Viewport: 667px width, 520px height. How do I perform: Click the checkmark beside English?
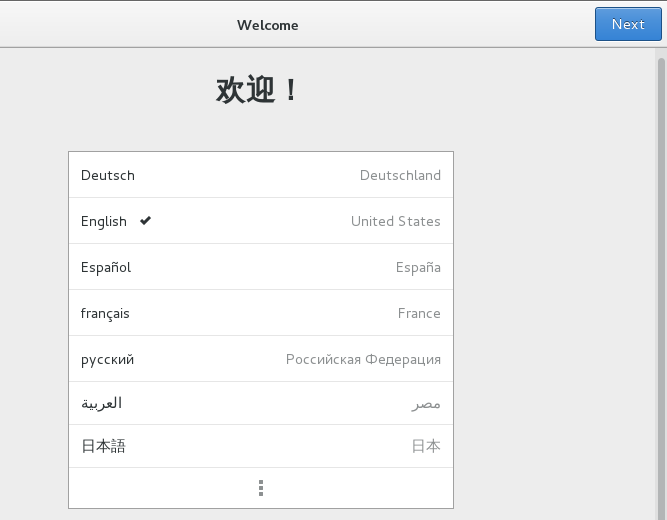146,221
